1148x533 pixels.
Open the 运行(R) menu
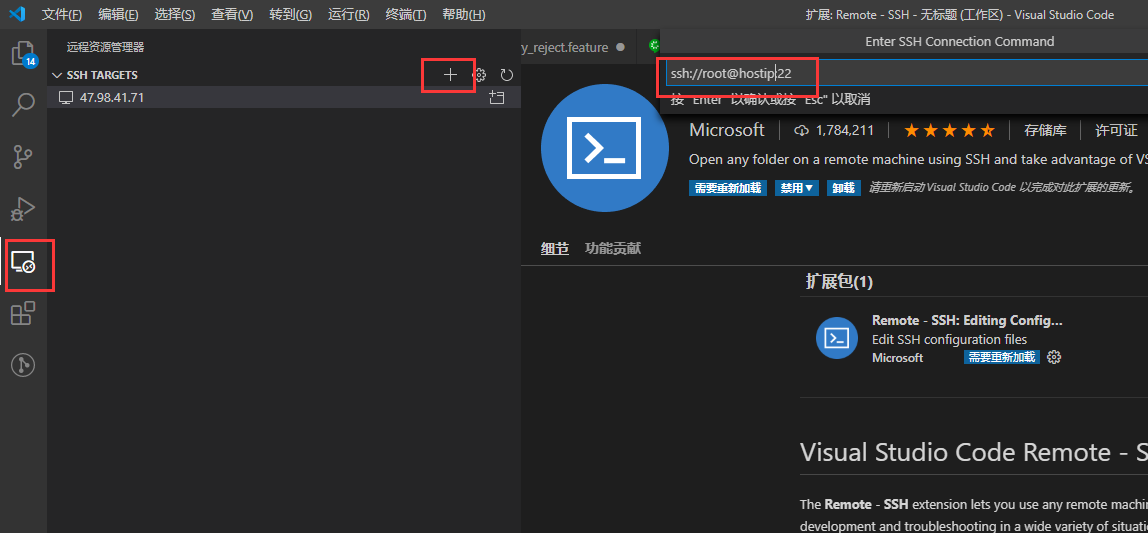348,15
